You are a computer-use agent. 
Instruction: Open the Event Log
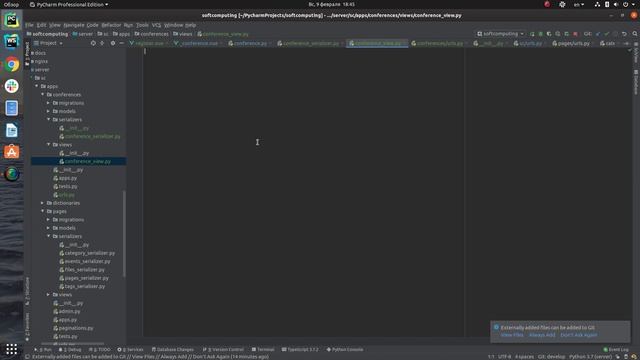616,349
